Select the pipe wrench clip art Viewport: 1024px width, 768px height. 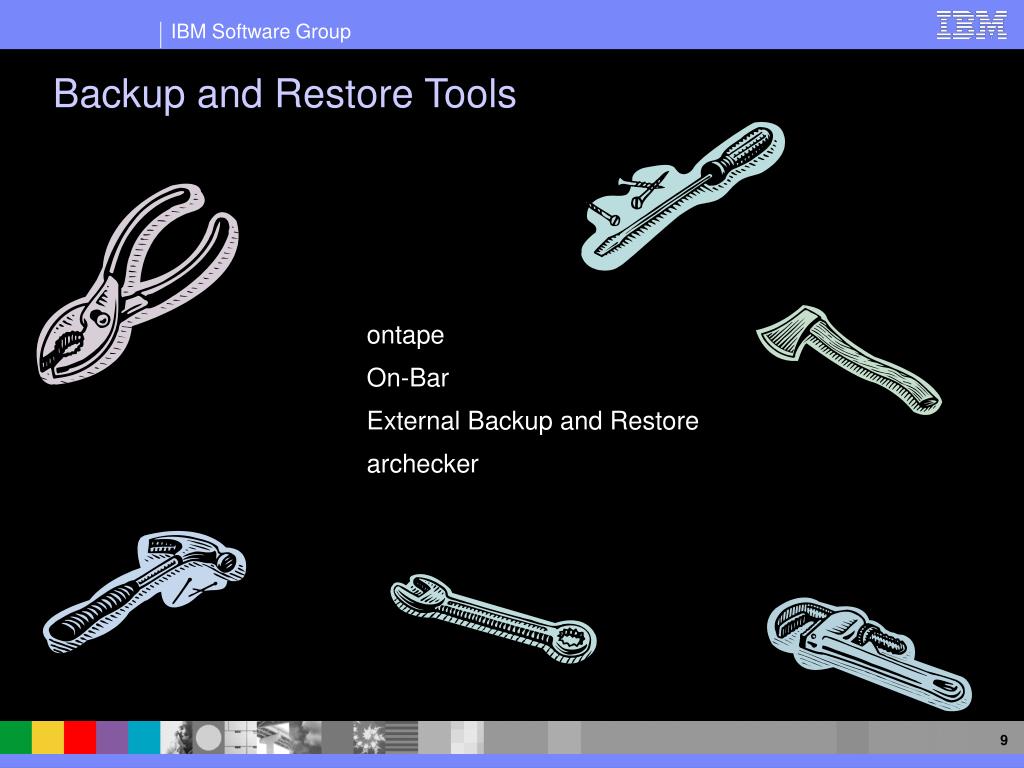tap(869, 654)
